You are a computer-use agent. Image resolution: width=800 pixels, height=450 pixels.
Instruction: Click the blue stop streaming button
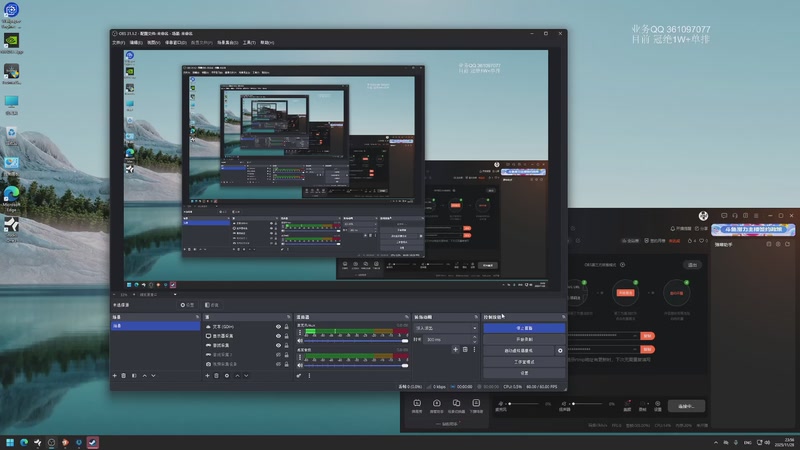524,328
